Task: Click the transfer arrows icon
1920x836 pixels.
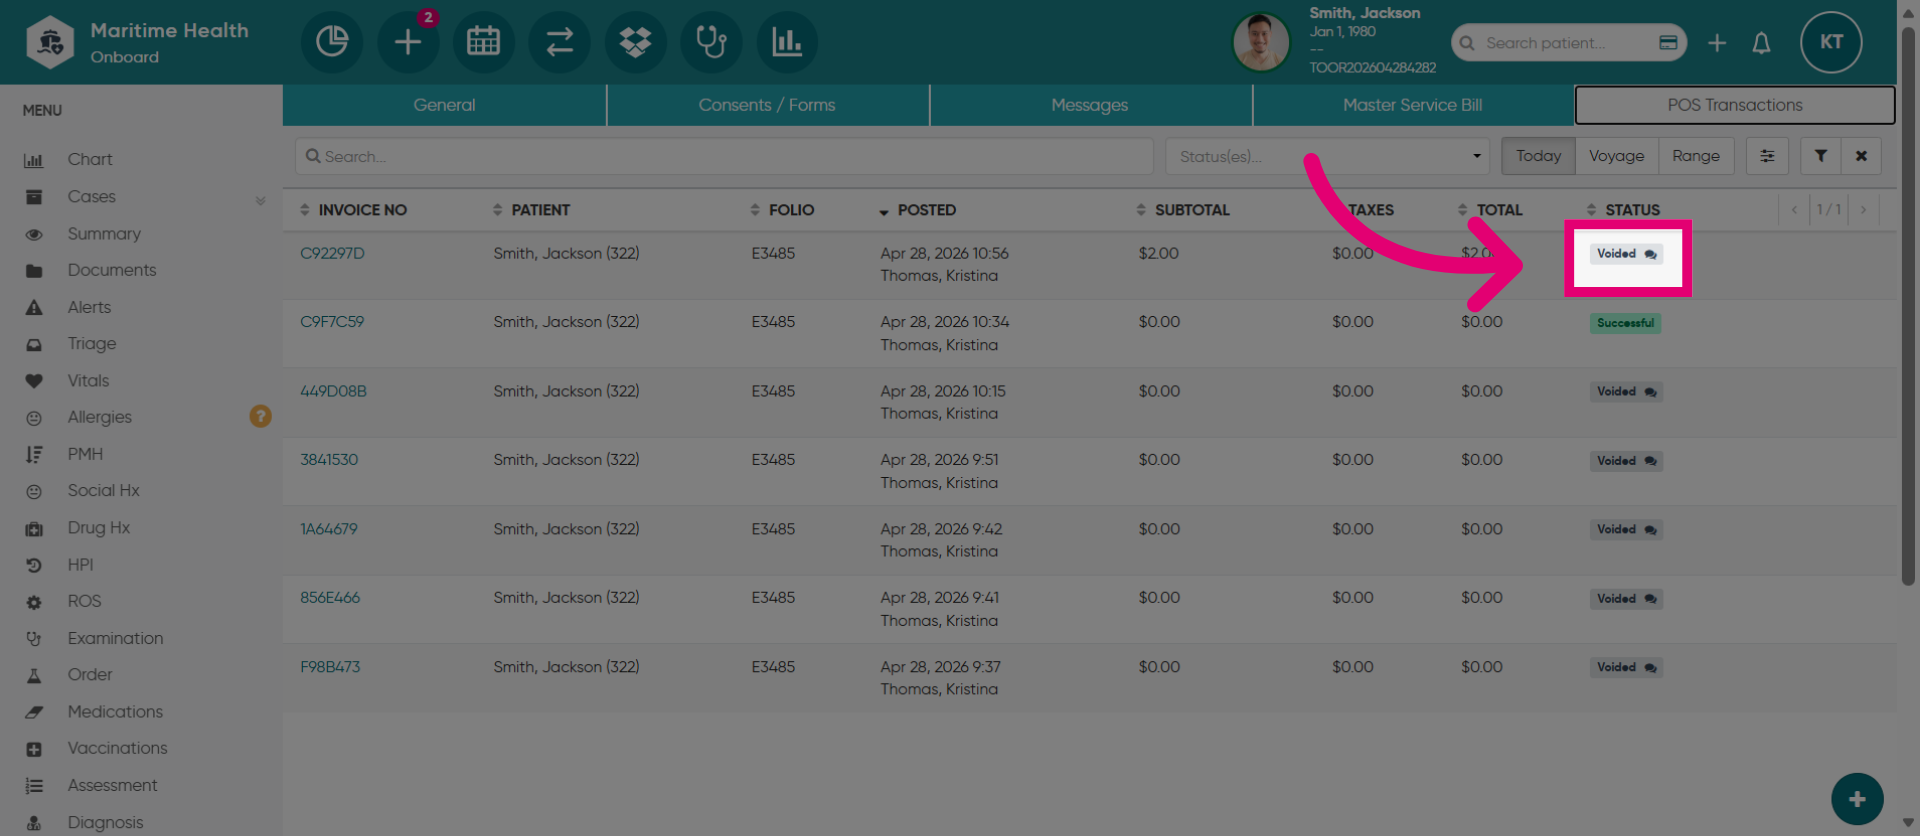Action: (560, 42)
